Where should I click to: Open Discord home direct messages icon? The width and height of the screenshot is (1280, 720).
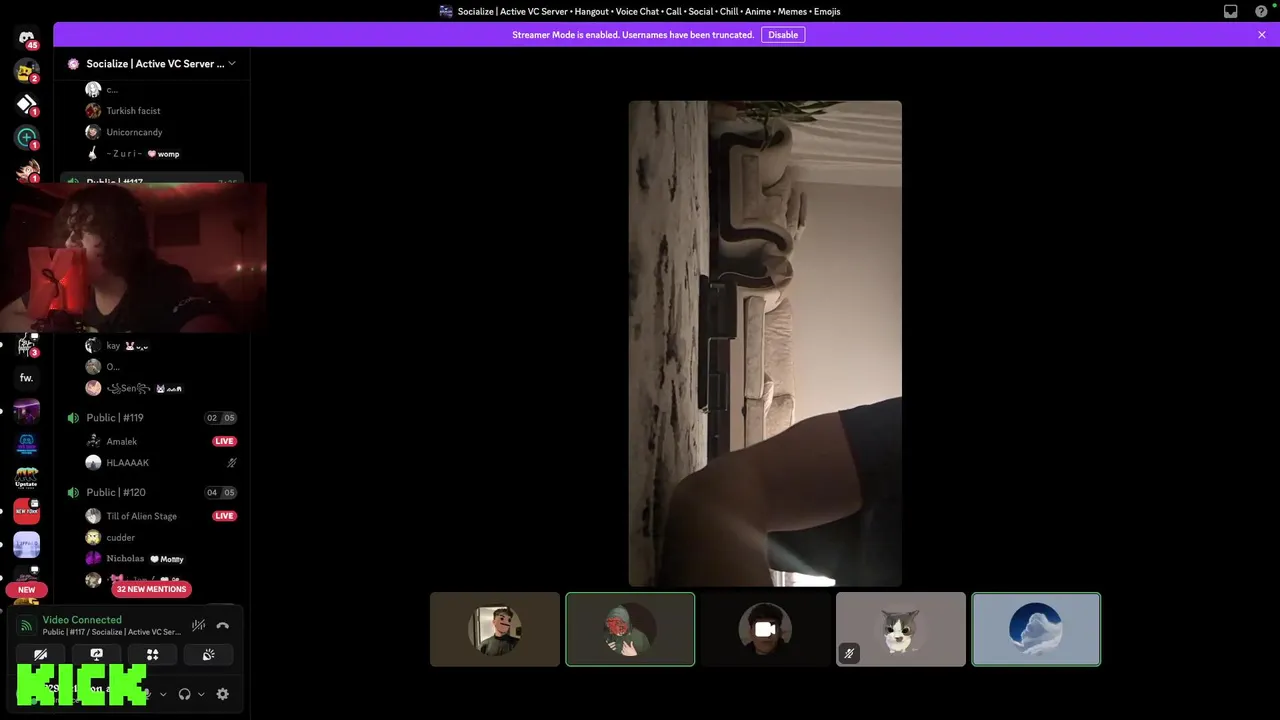pos(27,39)
